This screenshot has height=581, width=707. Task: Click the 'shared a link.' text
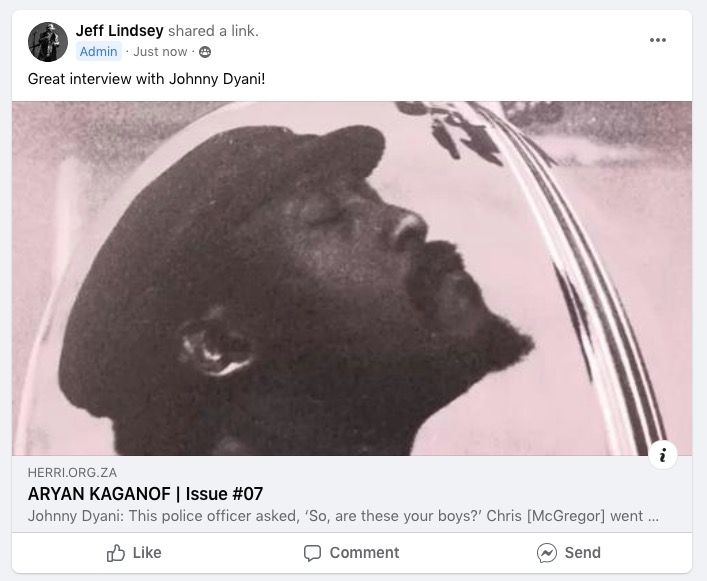pyautogui.click(x=213, y=31)
